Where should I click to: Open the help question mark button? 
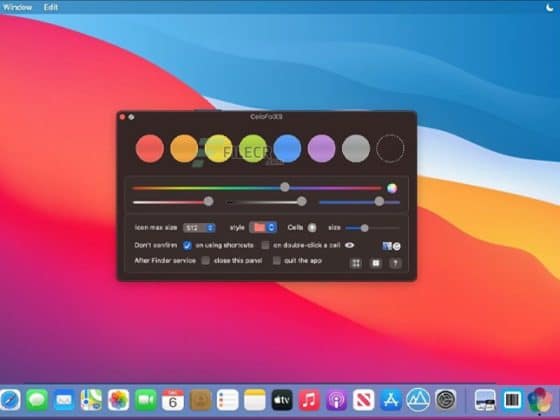(x=395, y=263)
